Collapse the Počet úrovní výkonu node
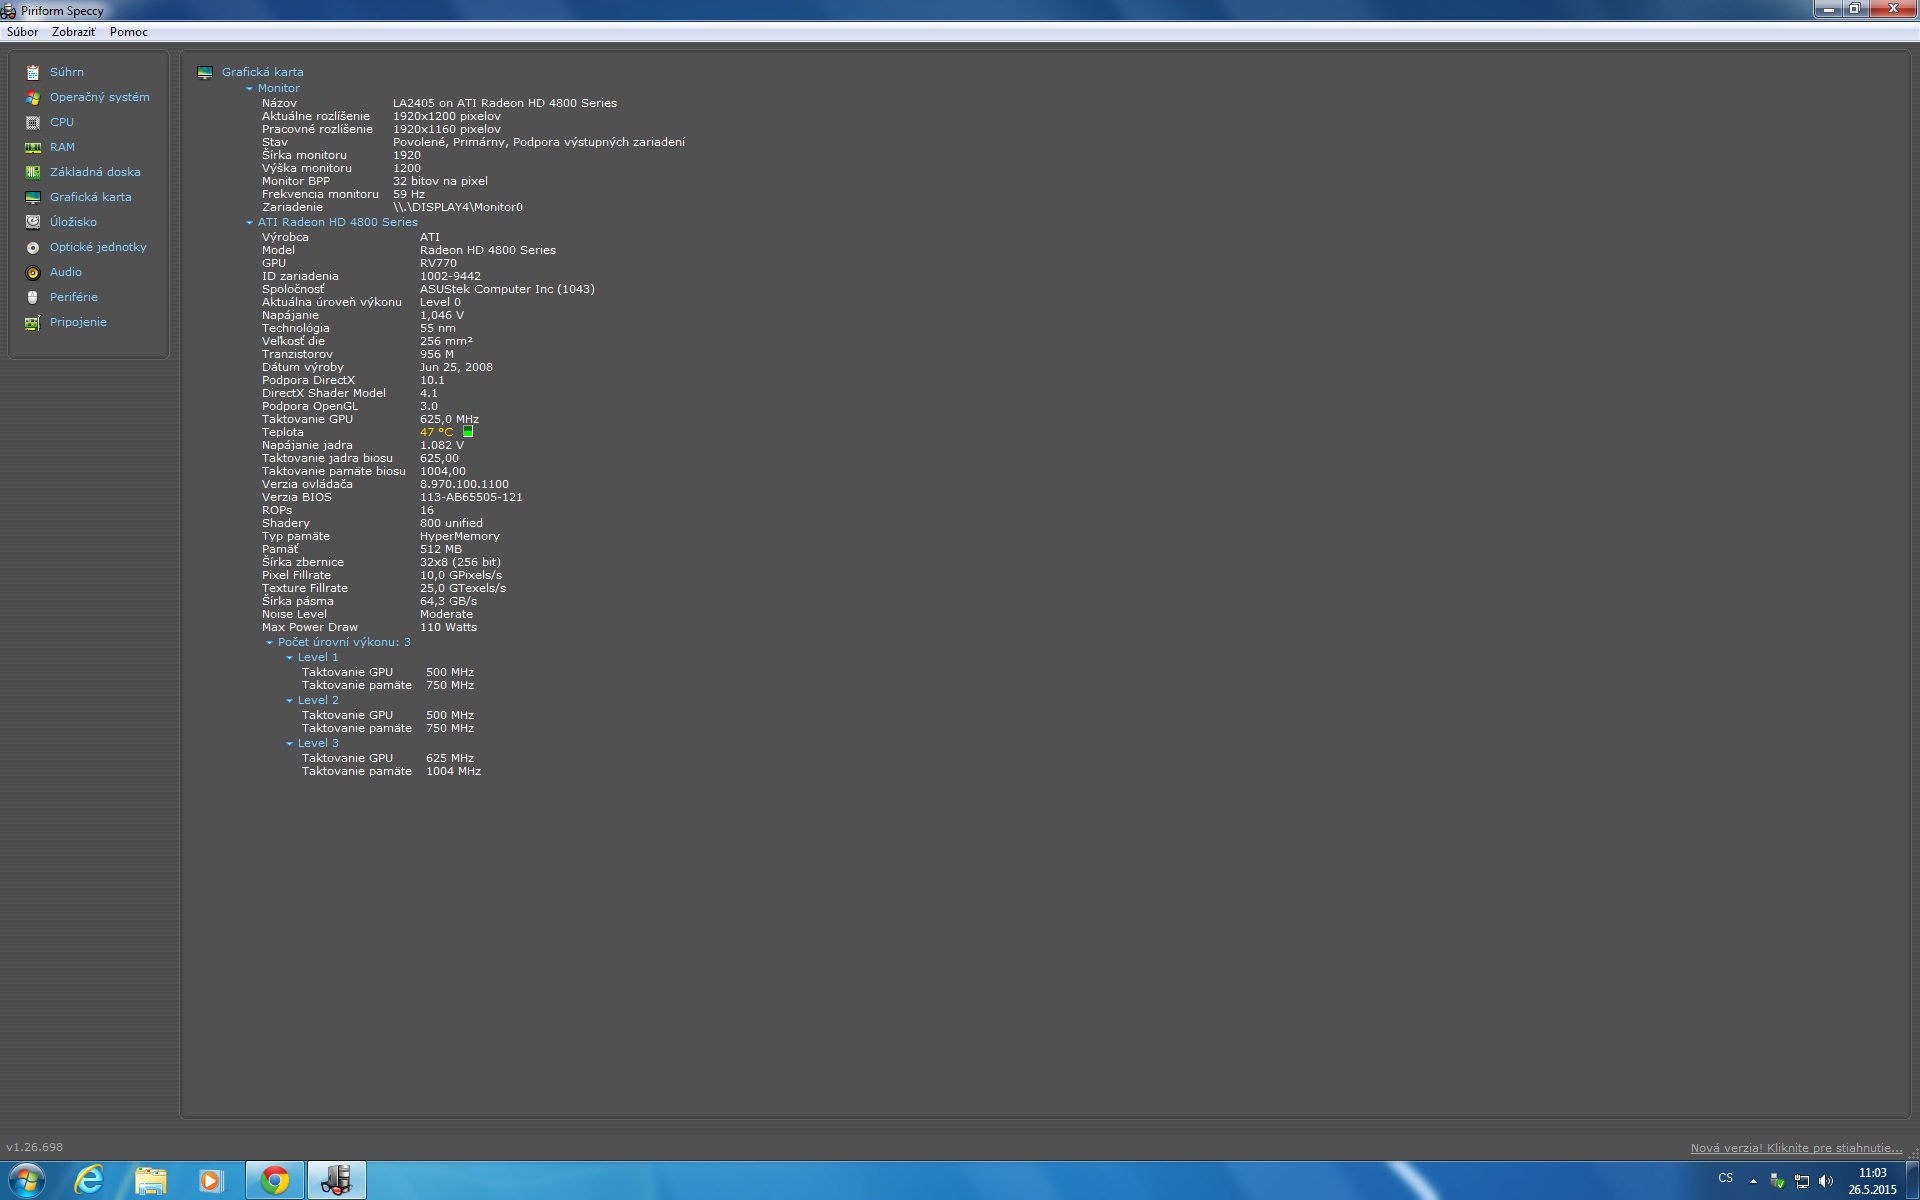The image size is (1920, 1200). (x=269, y=642)
